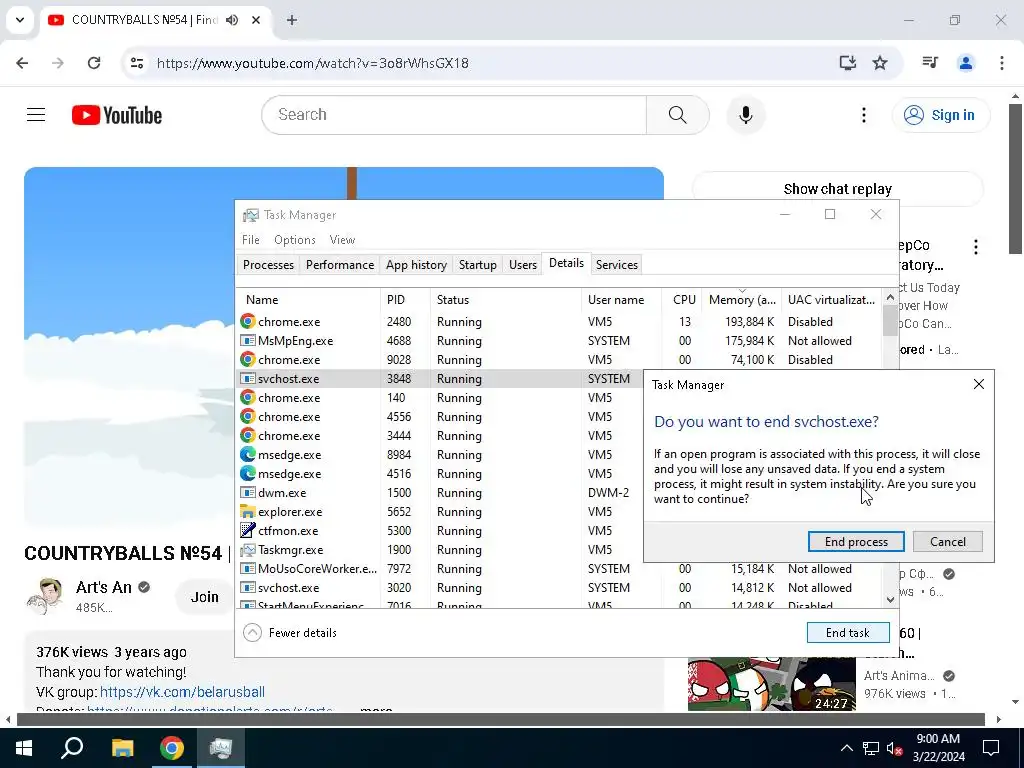Click the install app icon in address bar
Image resolution: width=1024 pixels, height=768 pixels.
pyautogui.click(x=847, y=63)
